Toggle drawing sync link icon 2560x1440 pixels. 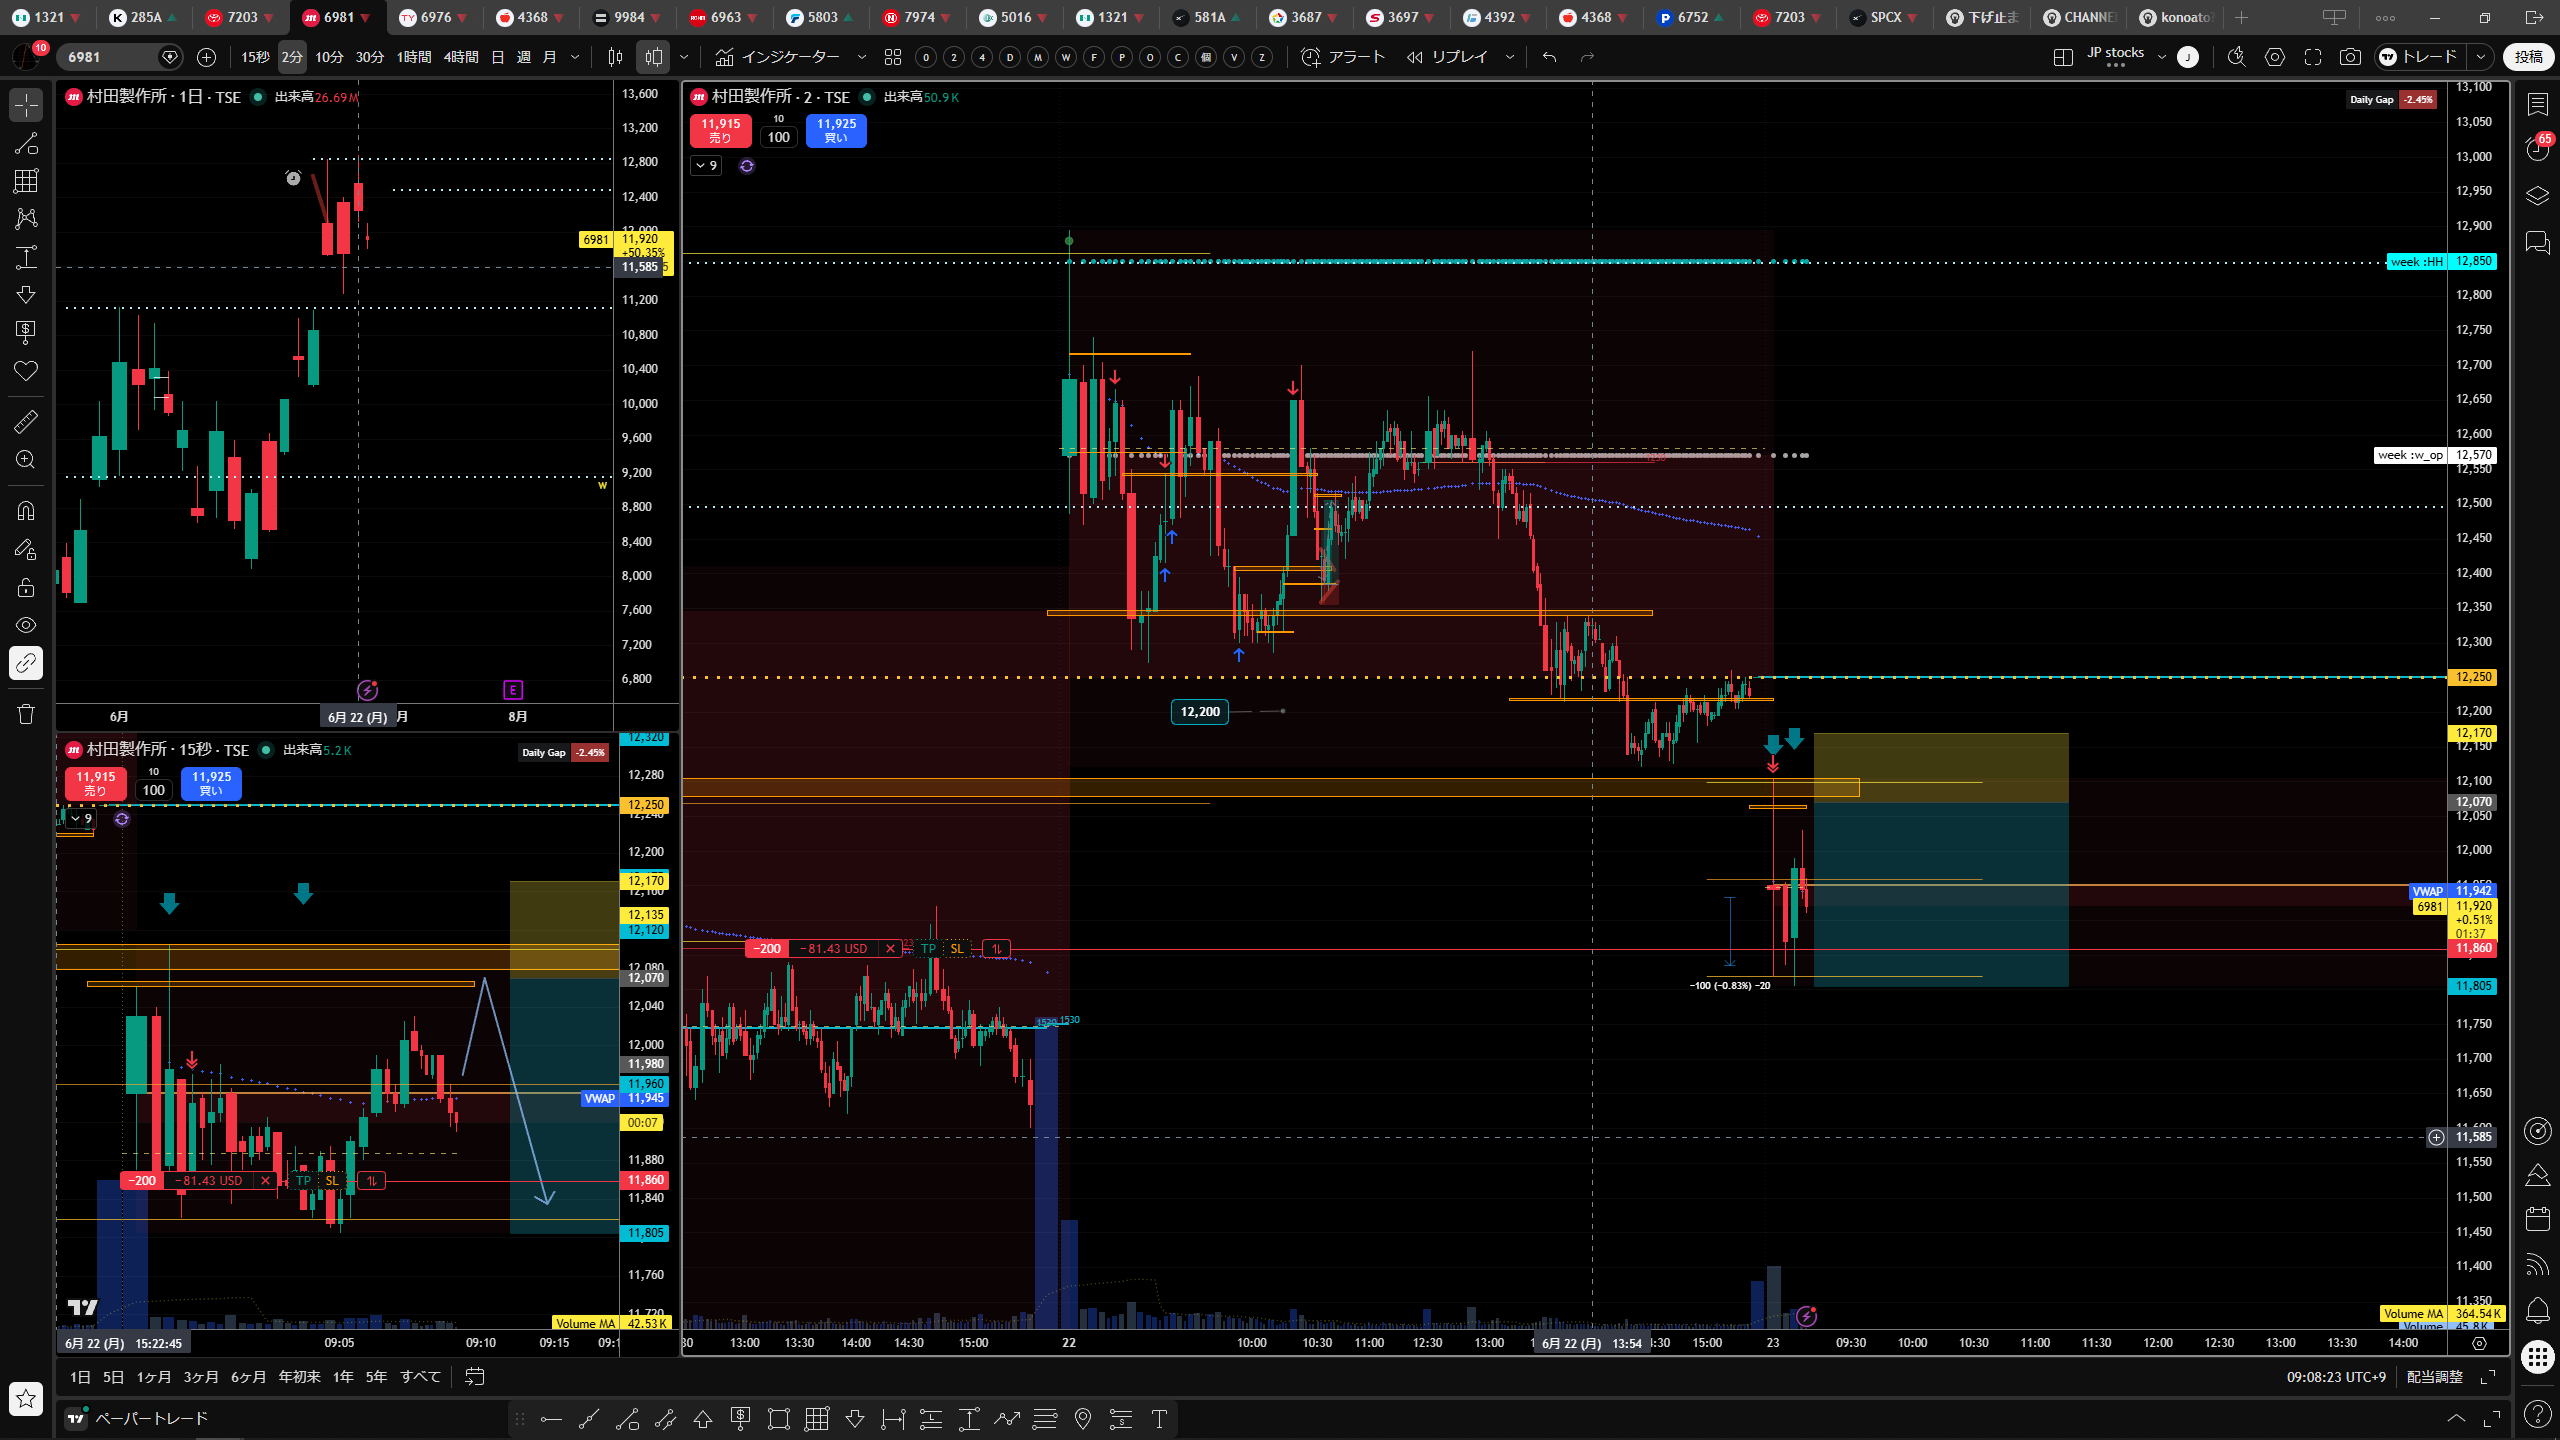click(x=26, y=663)
